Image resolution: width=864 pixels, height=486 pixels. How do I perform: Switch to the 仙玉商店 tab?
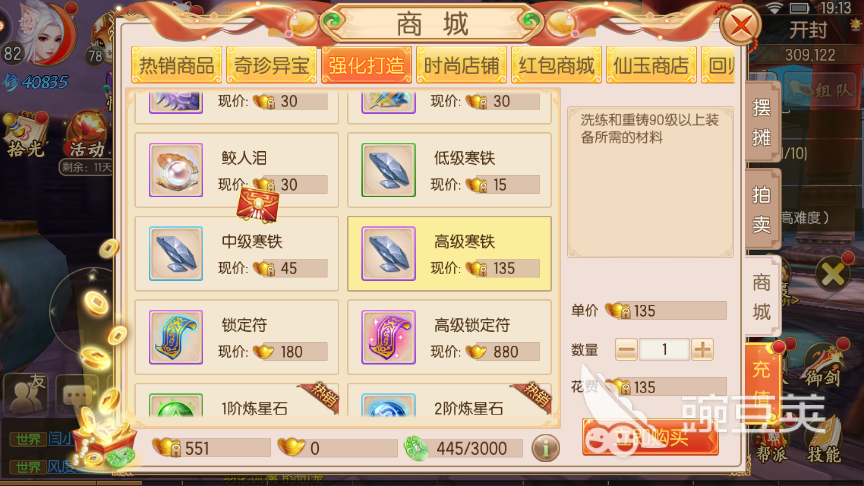(651, 66)
